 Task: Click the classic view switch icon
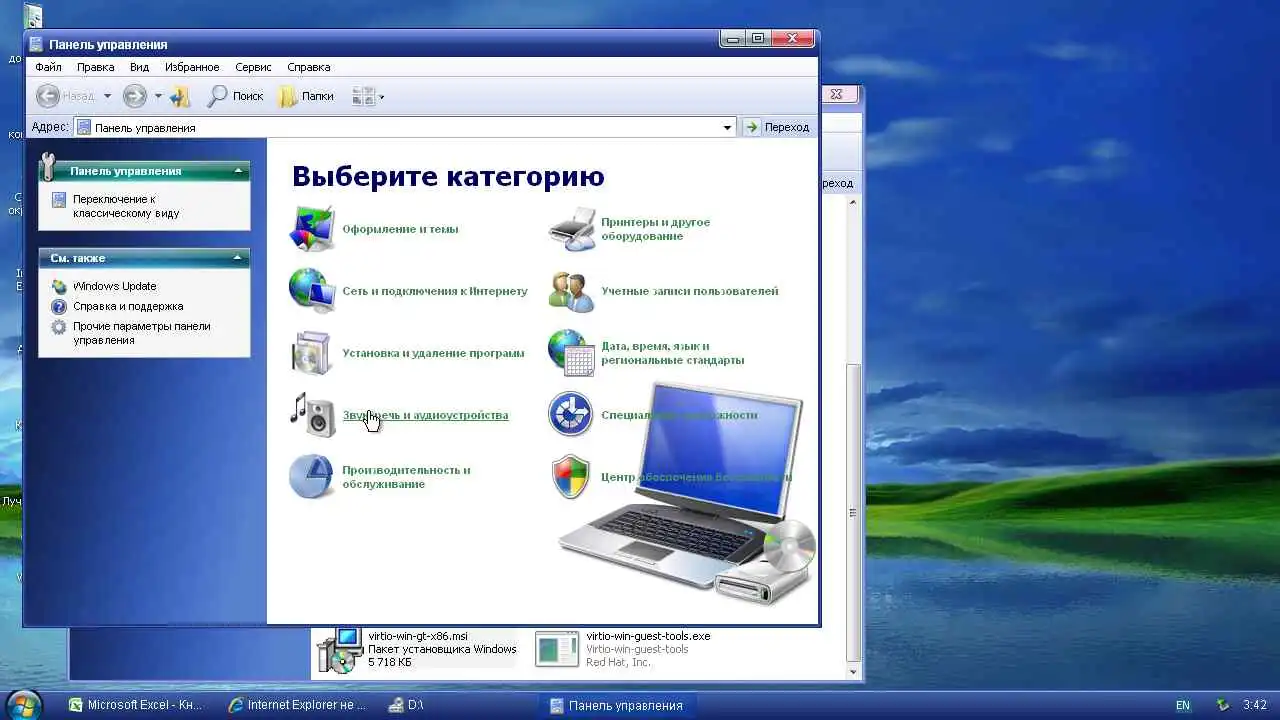coord(59,200)
